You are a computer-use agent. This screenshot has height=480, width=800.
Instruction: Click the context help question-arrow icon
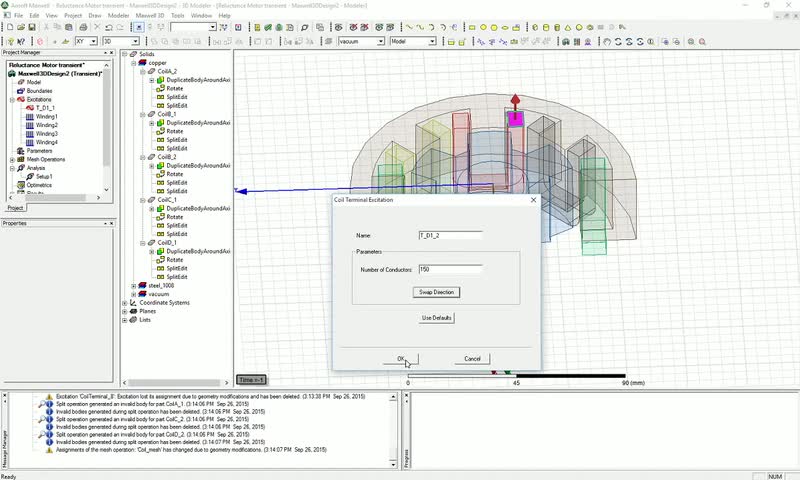tap(21, 41)
